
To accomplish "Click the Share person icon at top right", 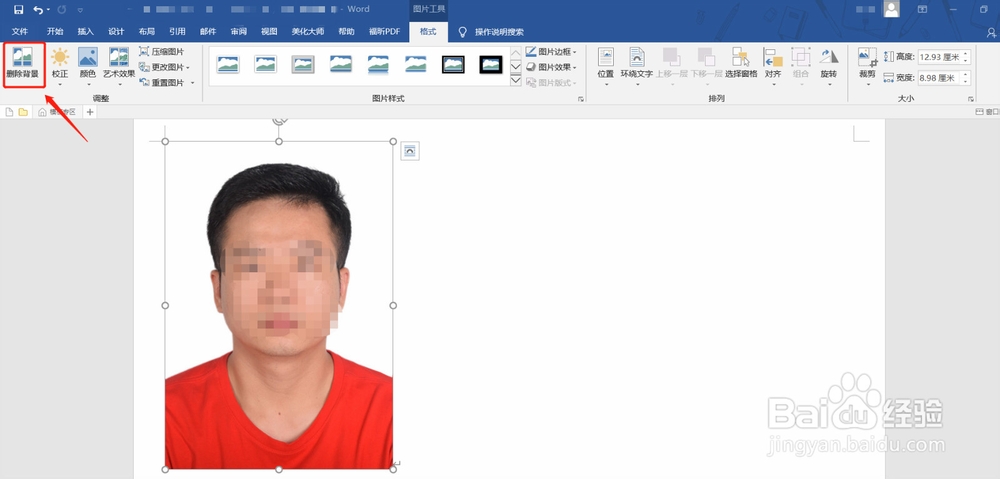I will coord(992,32).
